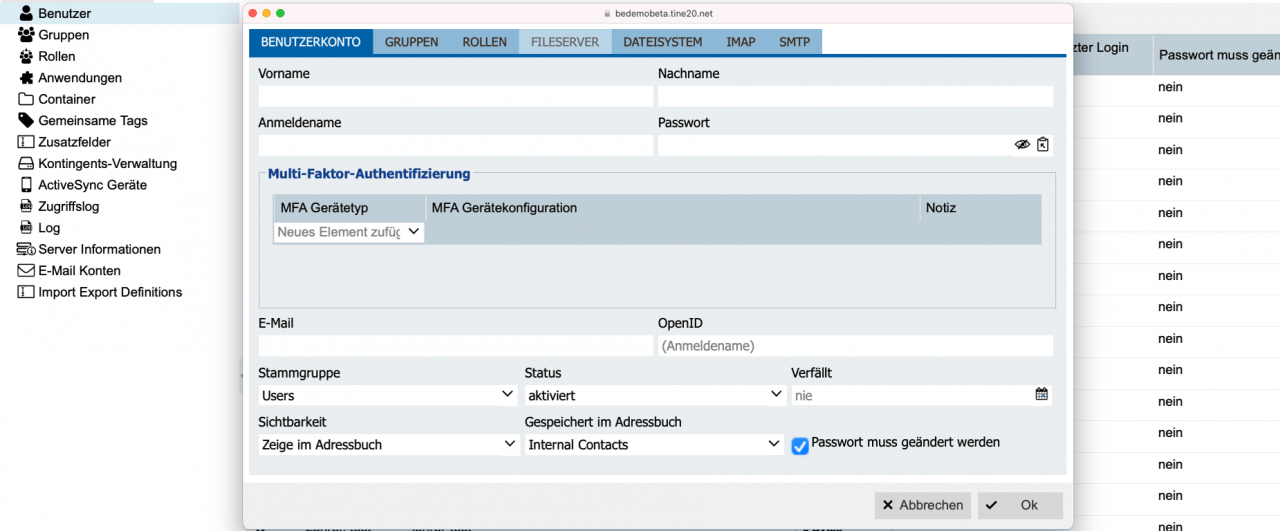Click the E-Mail Konten envelope icon

pyautogui.click(x=26, y=271)
